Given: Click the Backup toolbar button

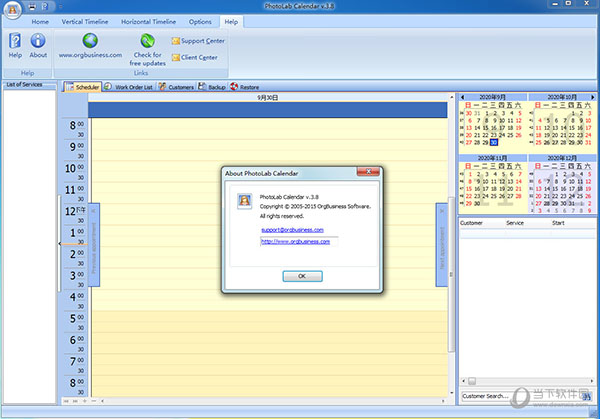Looking at the screenshot, I should point(212,87).
